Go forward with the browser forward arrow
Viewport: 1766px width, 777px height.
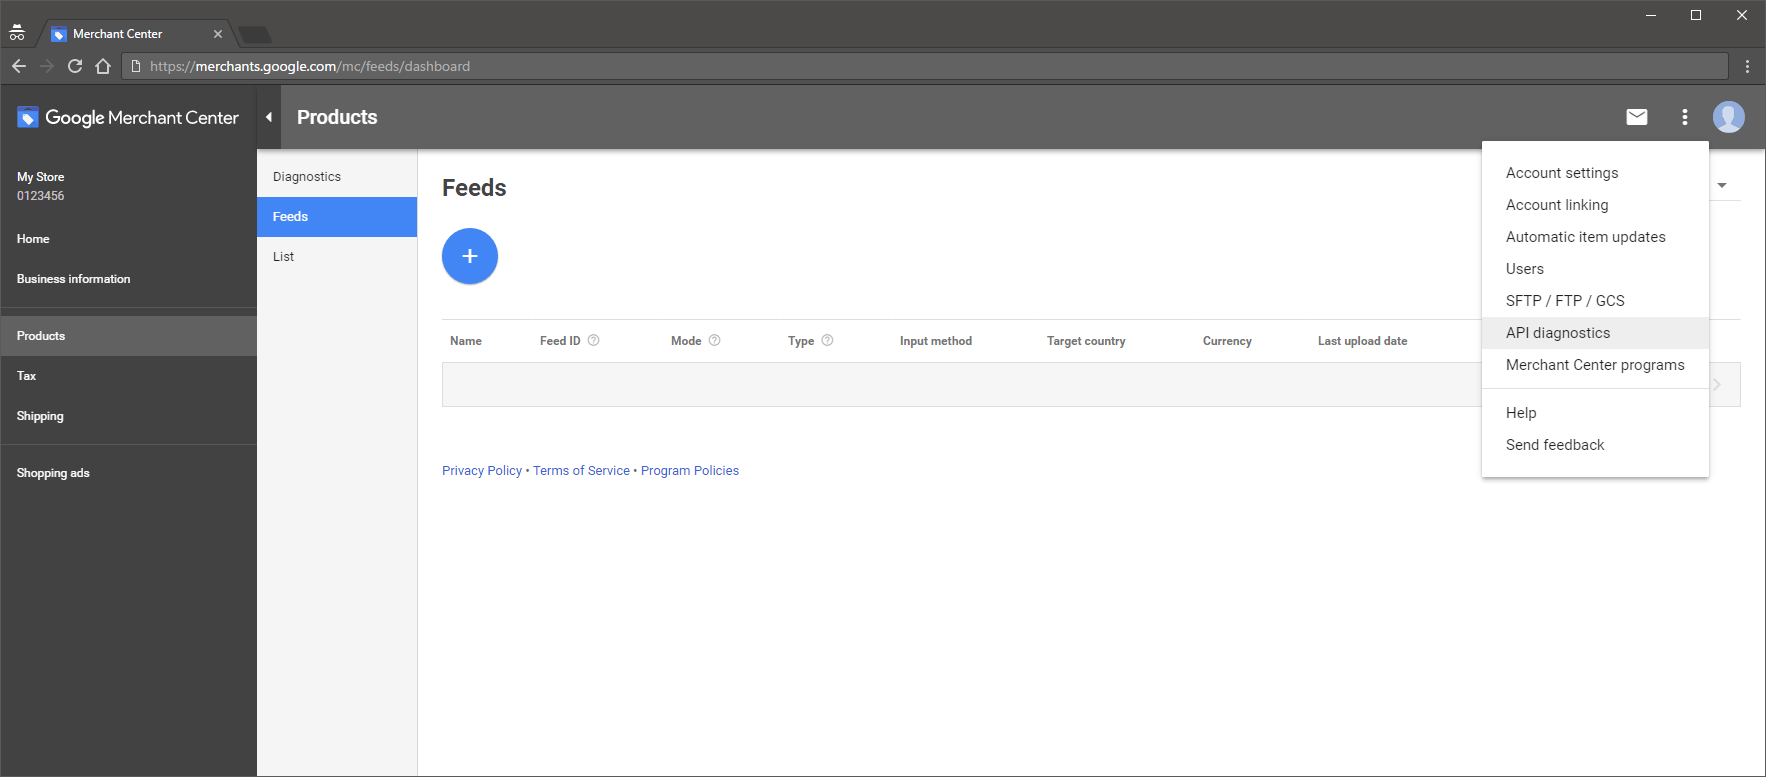click(47, 66)
